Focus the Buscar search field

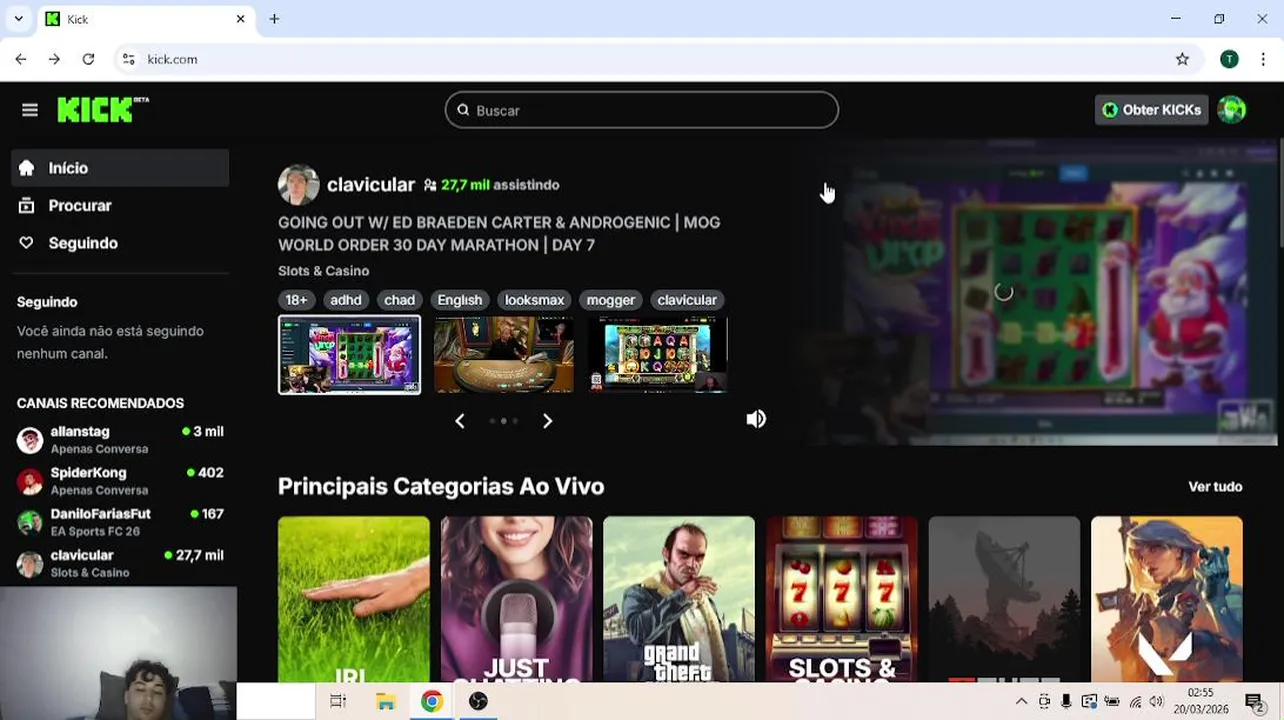642,110
